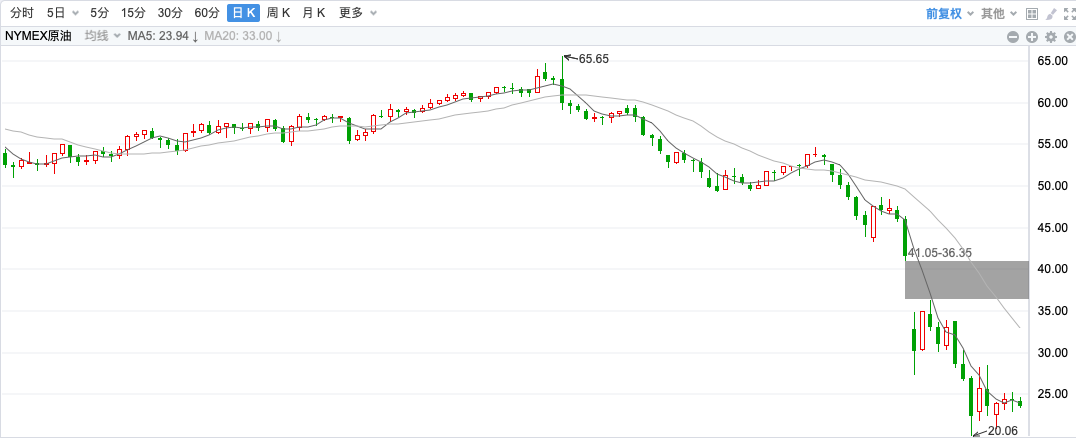The width and height of the screenshot is (1076, 438).
Task: Open the multi-chart grid layout icon
Action: click(x=1031, y=14)
